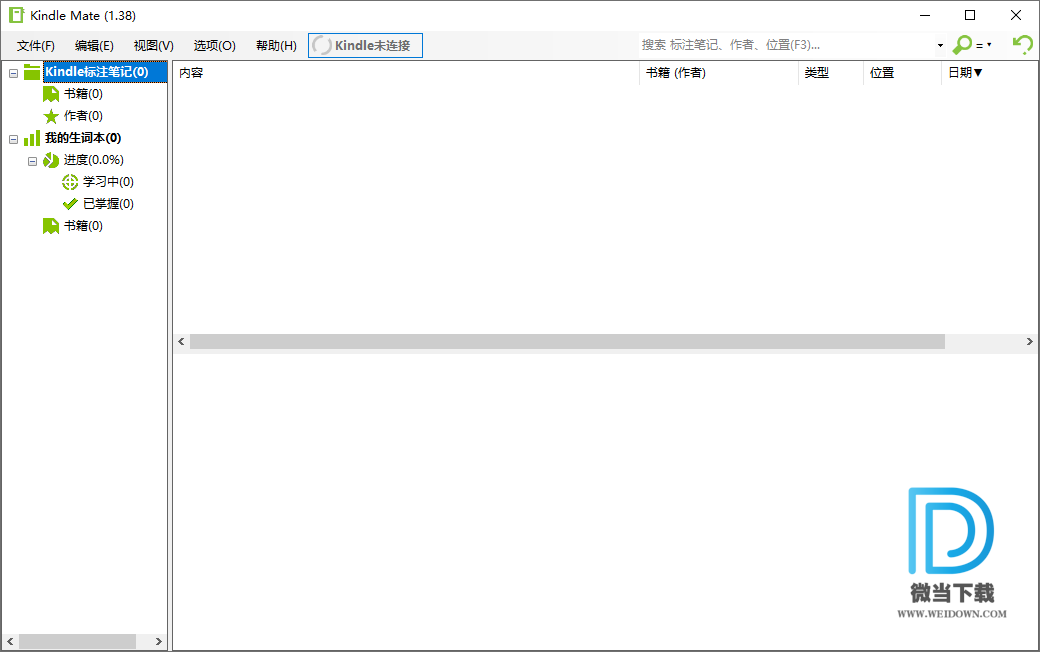Collapse the 我的生词本 tree node
The image size is (1040, 652).
[x=13, y=139]
